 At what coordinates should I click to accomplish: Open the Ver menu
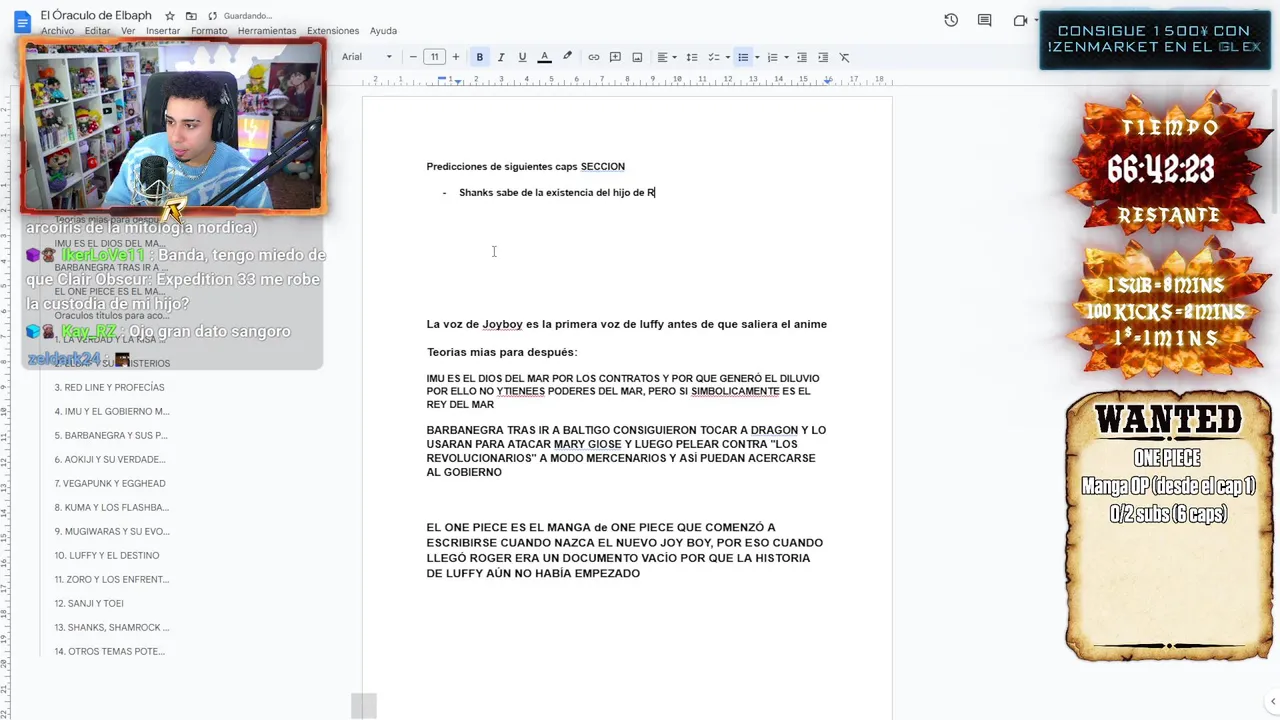tap(128, 31)
